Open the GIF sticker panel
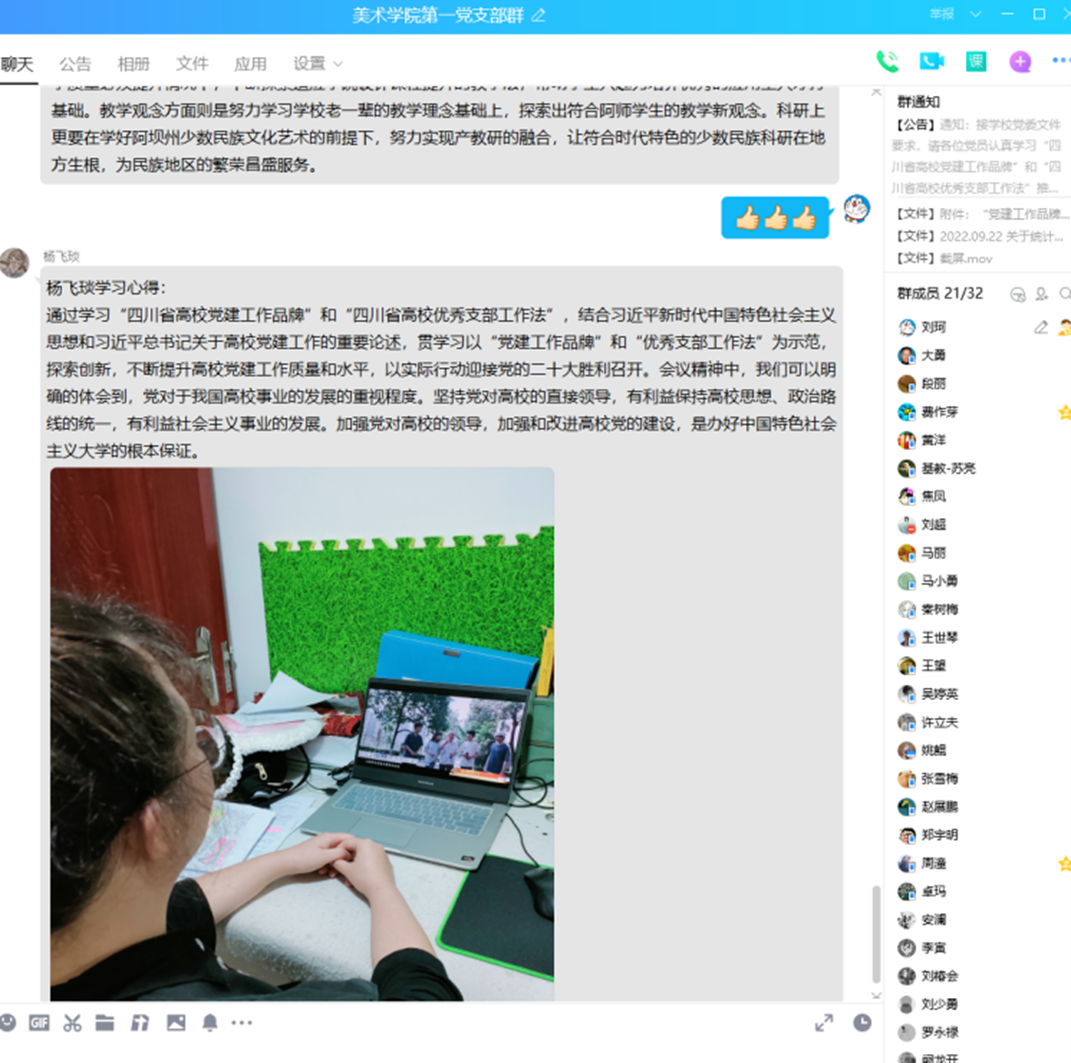The height and width of the screenshot is (1063, 1071). pos(39,1023)
